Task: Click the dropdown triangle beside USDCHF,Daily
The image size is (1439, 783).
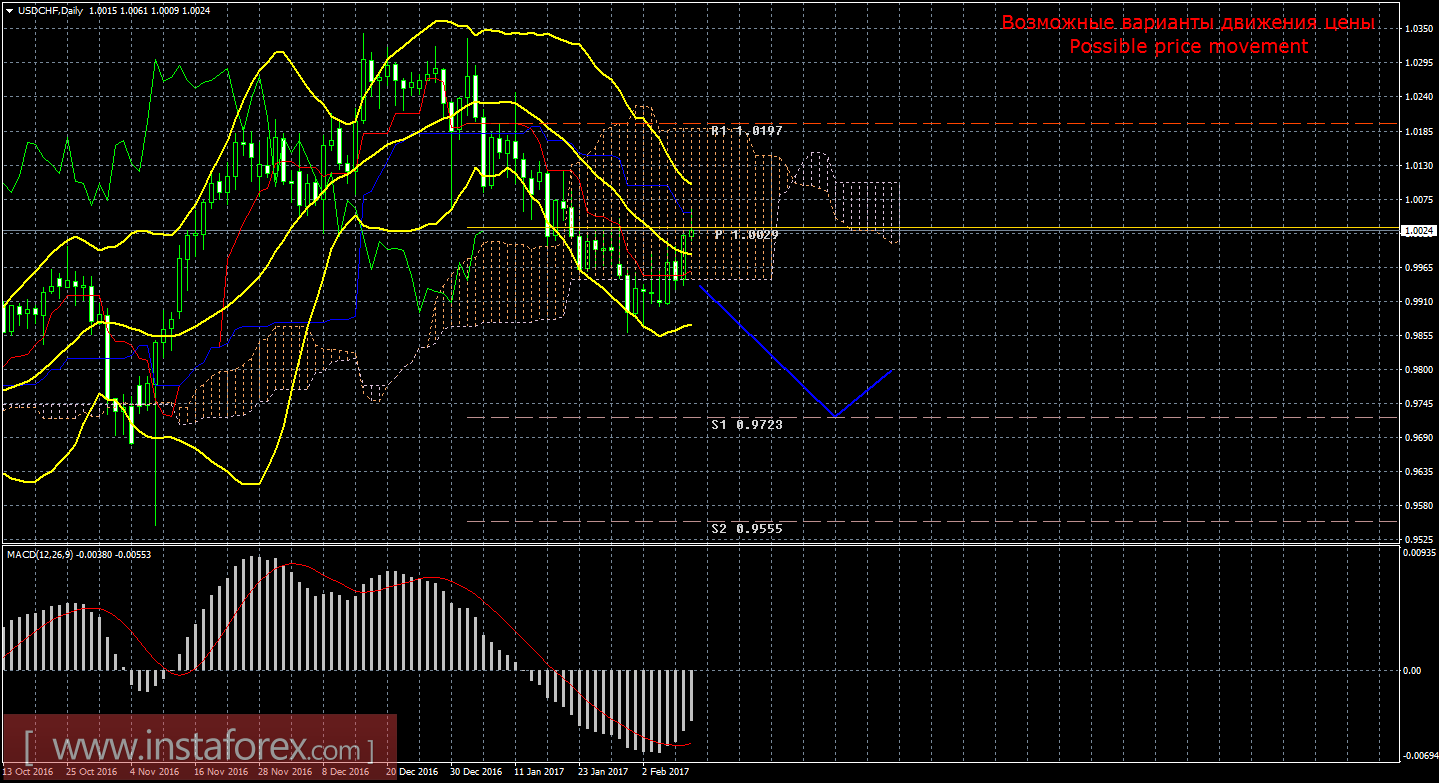Action: pyautogui.click(x=9, y=10)
